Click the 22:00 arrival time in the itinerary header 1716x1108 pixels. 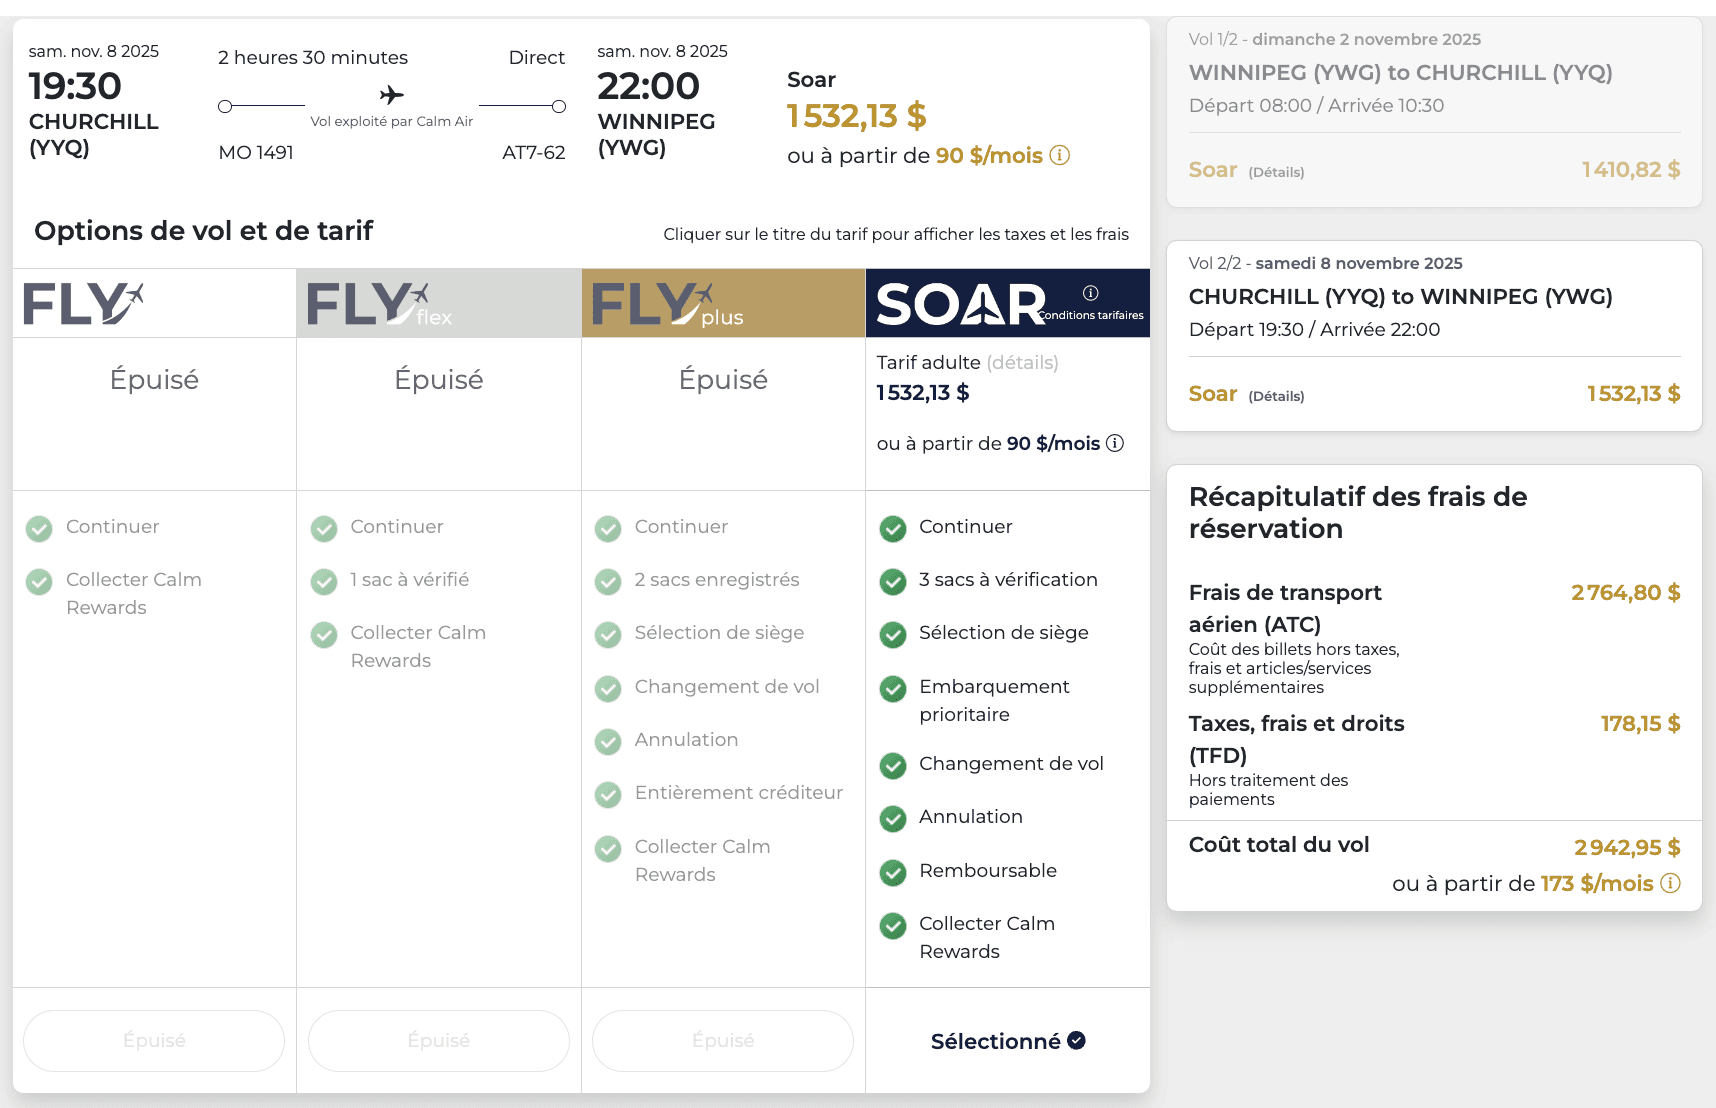[x=648, y=86]
